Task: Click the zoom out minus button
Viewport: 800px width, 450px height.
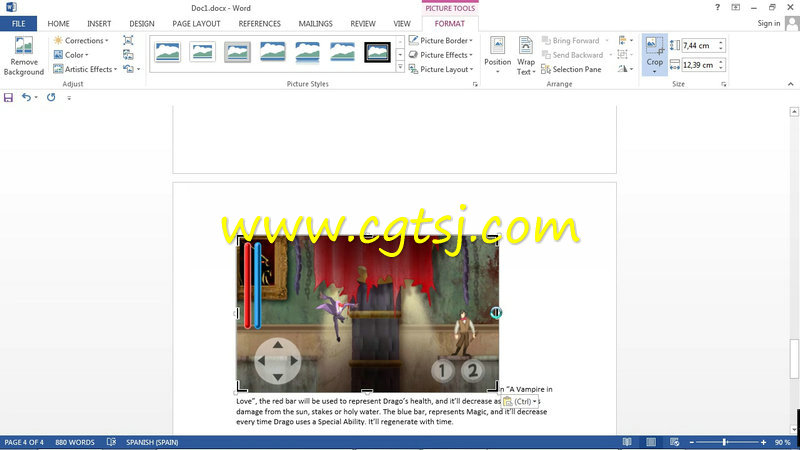Action: pyautogui.click(x=692, y=442)
